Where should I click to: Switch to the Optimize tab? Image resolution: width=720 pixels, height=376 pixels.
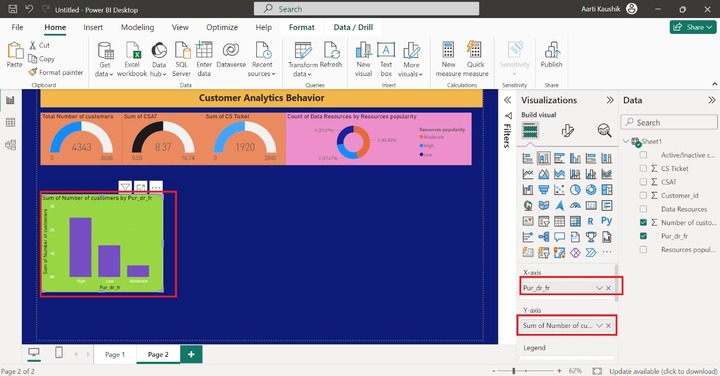click(x=222, y=27)
